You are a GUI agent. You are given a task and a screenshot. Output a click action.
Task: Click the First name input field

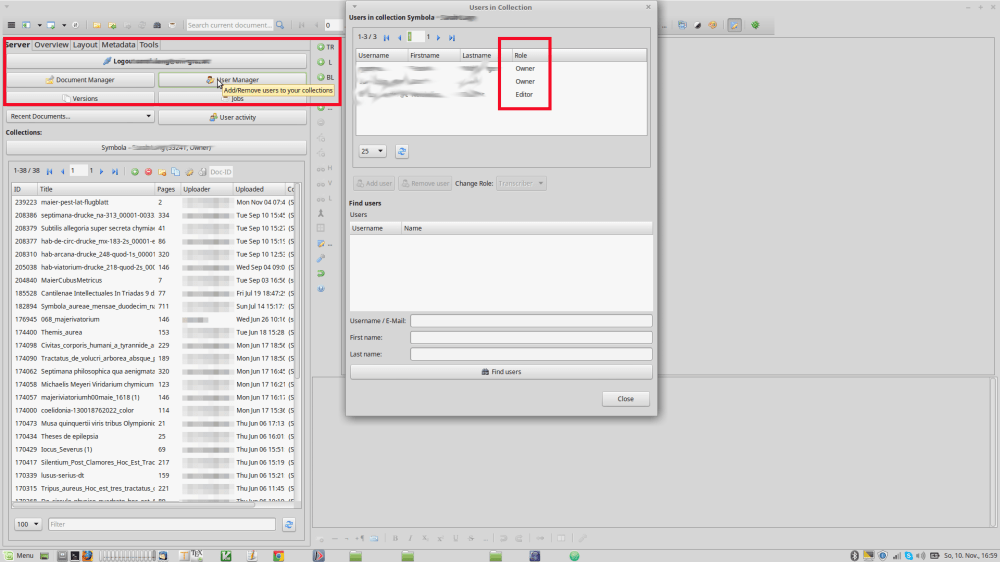531,337
